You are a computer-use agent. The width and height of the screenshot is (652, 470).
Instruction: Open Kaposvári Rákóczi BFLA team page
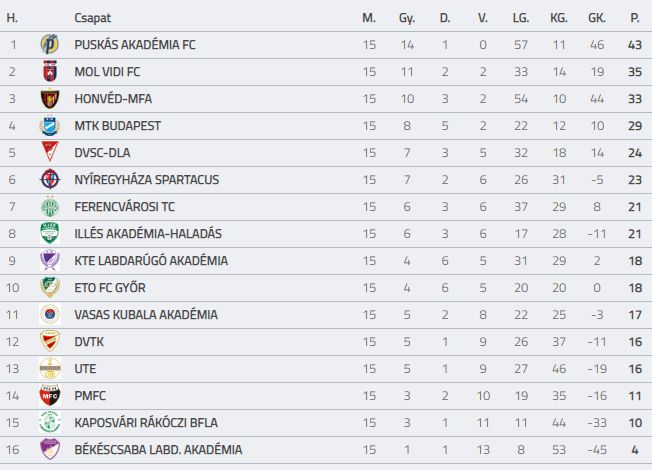click(x=146, y=423)
